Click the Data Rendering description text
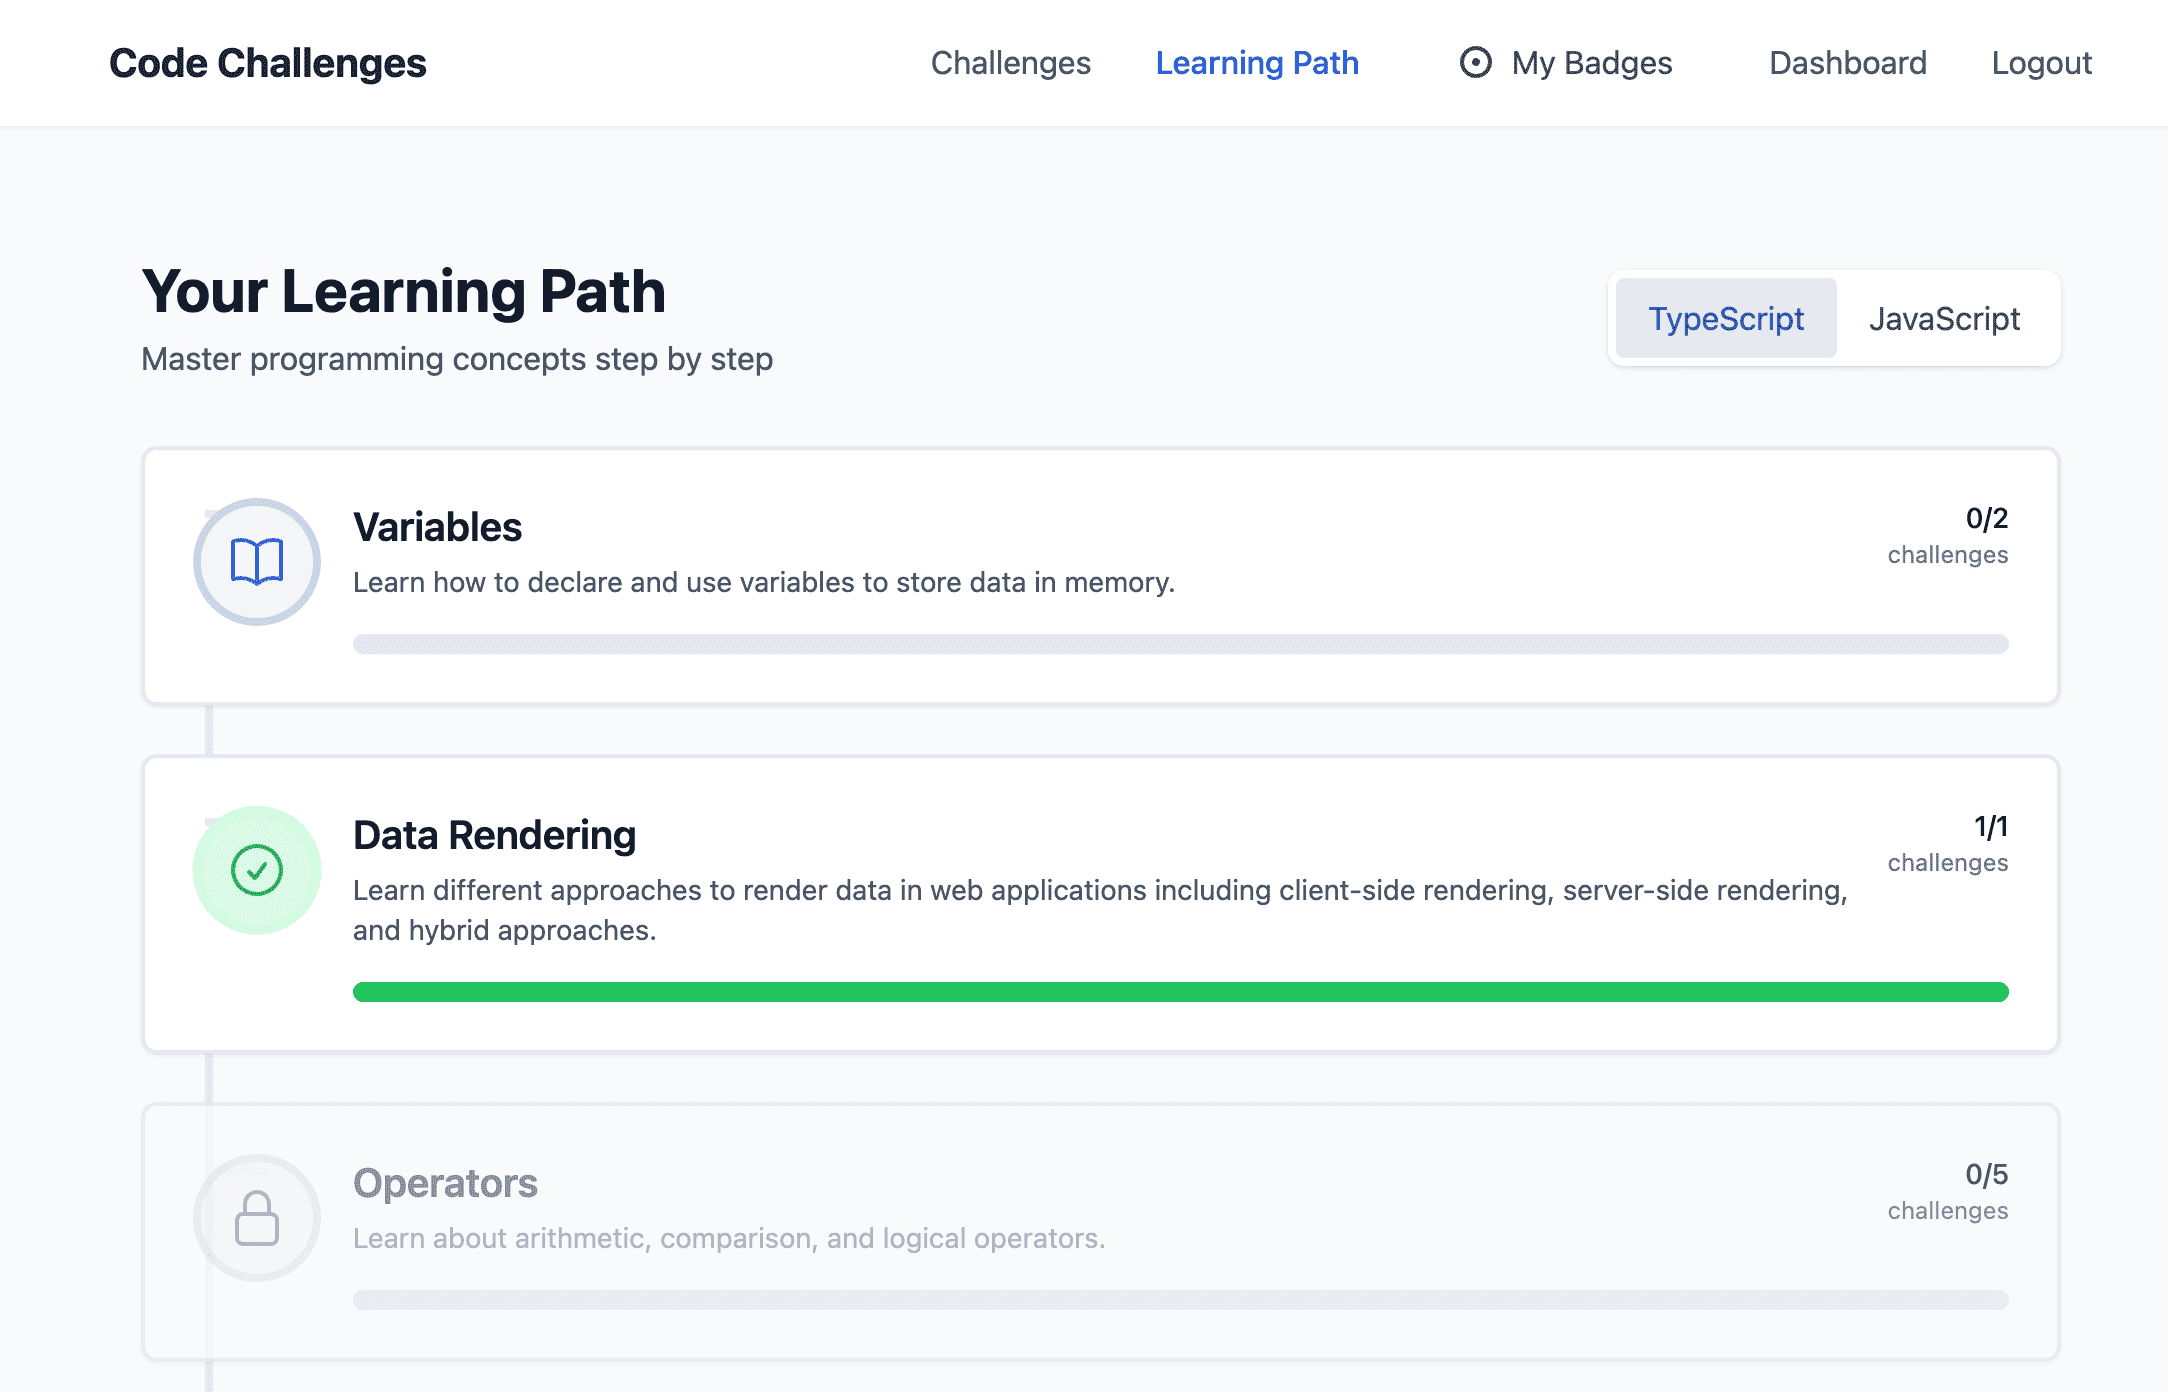The image size is (2168, 1392). pyautogui.click(x=1100, y=910)
